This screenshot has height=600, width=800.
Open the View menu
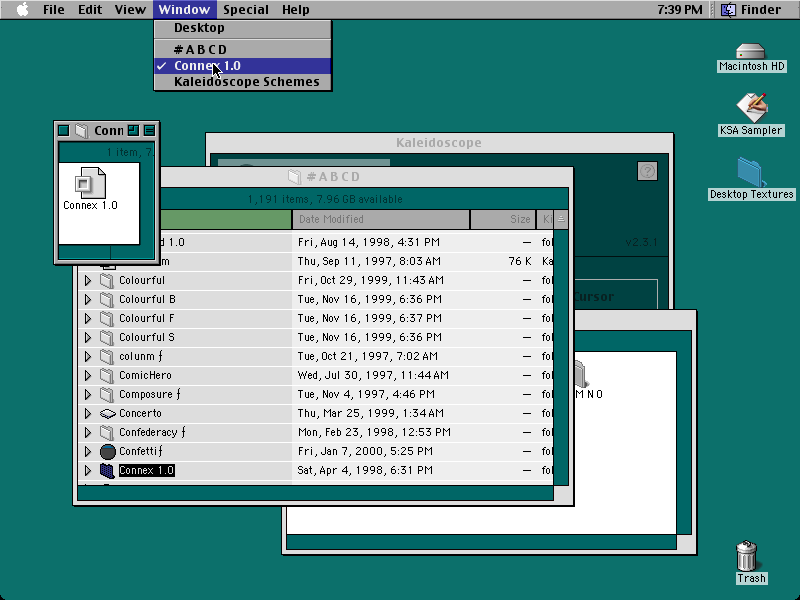pyautogui.click(x=130, y=9)
